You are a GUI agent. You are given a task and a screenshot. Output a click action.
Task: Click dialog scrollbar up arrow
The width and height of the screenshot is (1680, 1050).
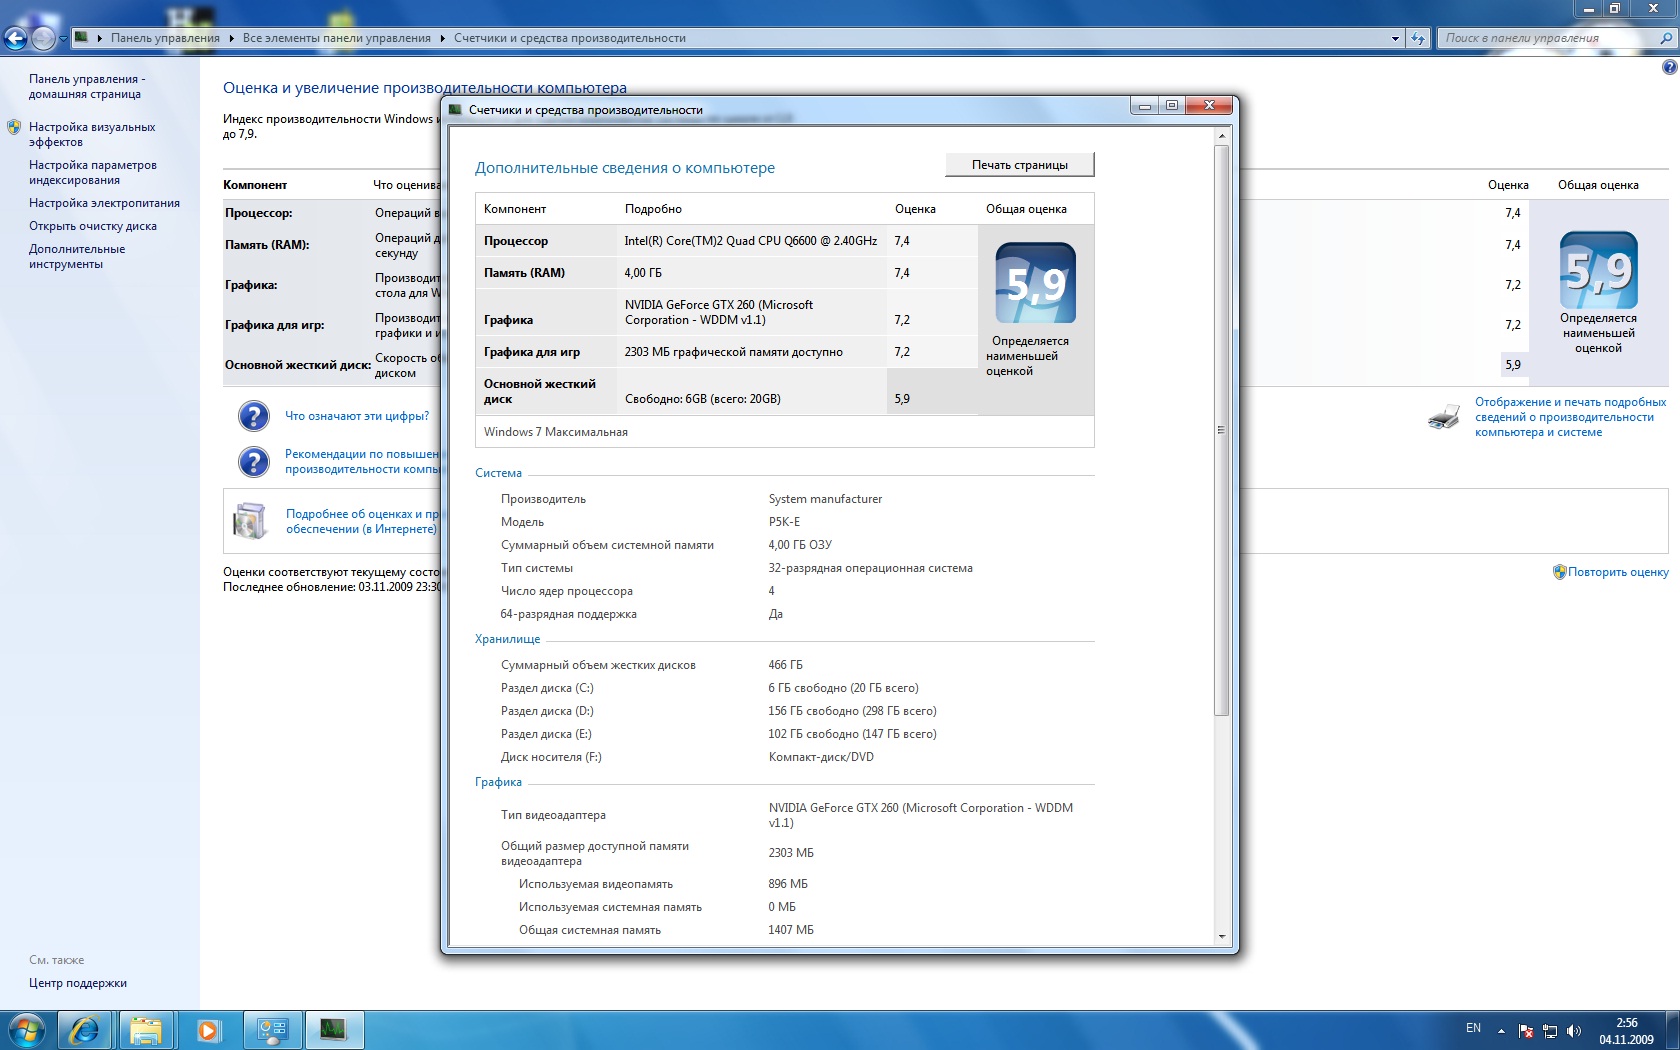click(x=1221, y=135)
